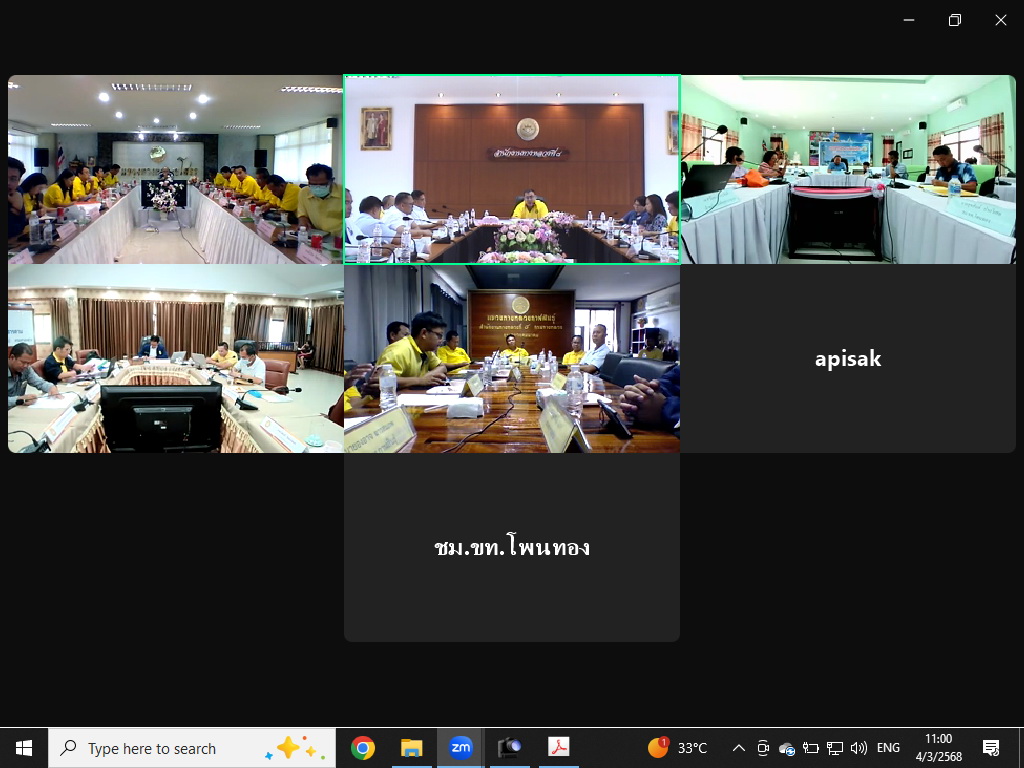Select the apisak participant tile

click(848, 359)
